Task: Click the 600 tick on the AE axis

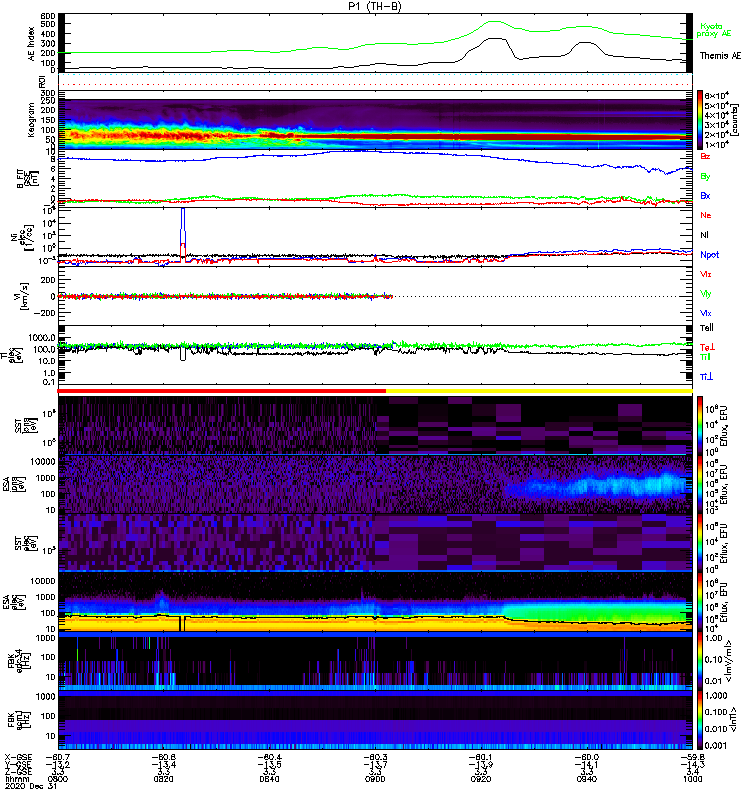Action: (48, 16)
